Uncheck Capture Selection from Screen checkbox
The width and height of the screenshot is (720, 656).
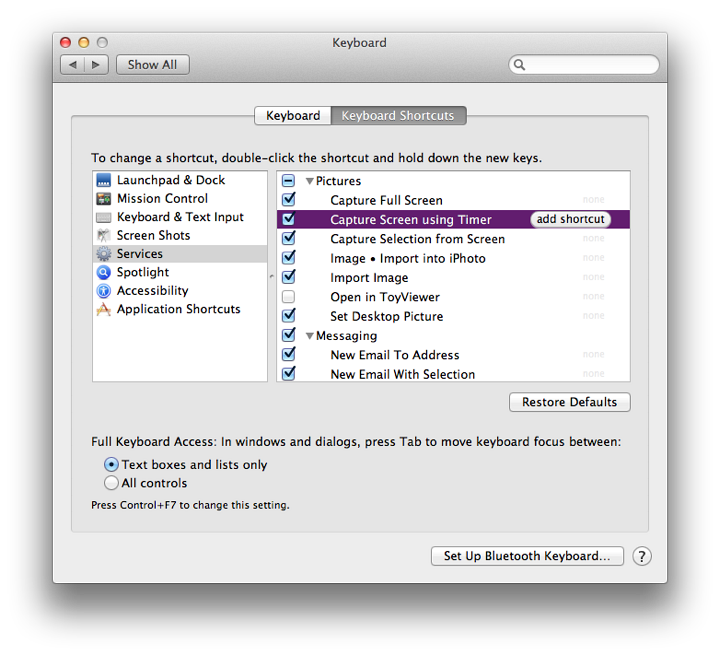[288, 238]
